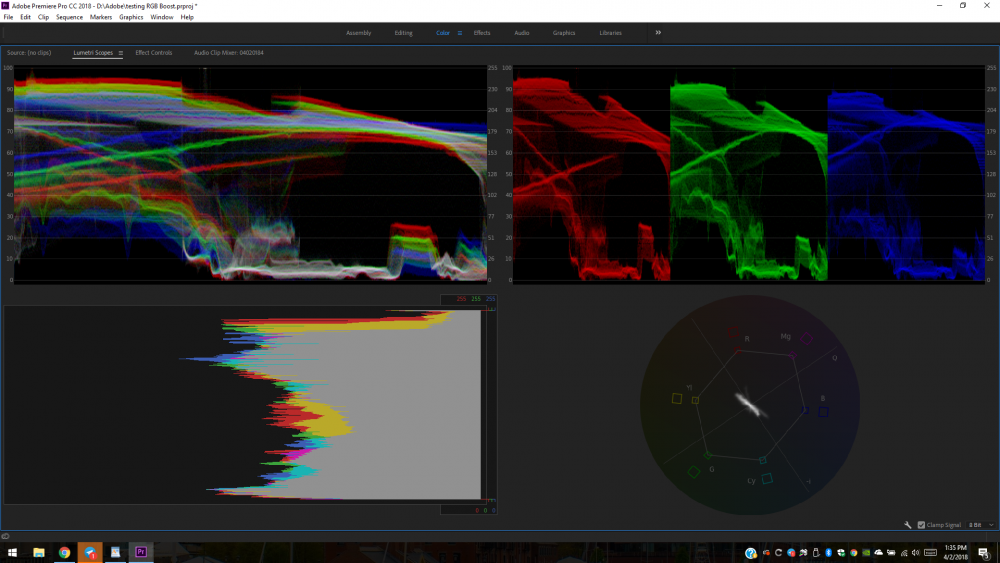Image resolution: width=1000 pixels, height=563 pixels.
Task: Open the Markers menu
Action: 101,17
